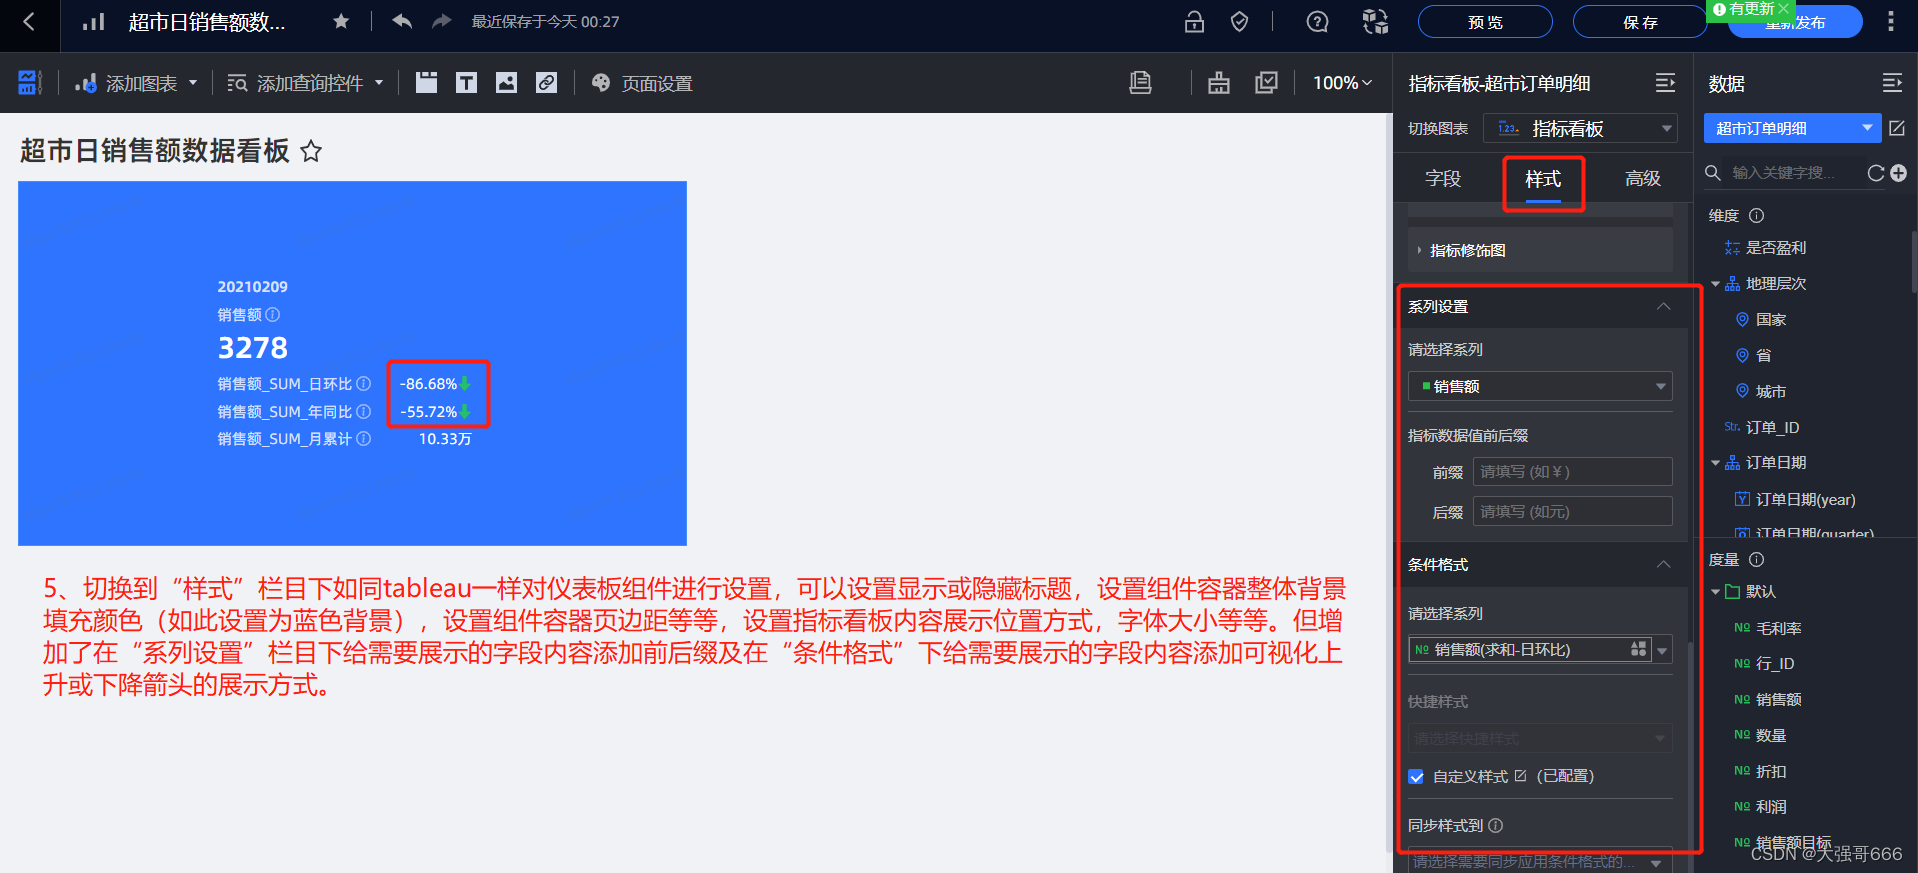The width and height of the screenshot is (1918, 873).
Task: Switch to the 高级 tab
Action: coord(1643,178)
